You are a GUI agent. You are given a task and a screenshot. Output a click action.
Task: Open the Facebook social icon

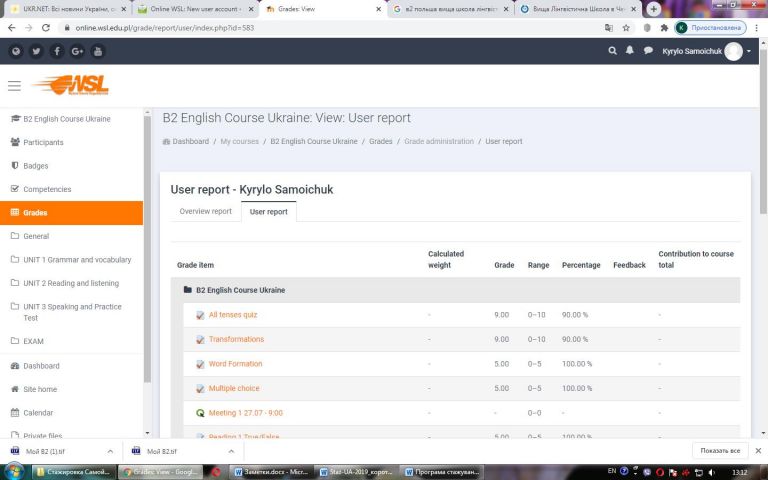click(x=57, y=51)
